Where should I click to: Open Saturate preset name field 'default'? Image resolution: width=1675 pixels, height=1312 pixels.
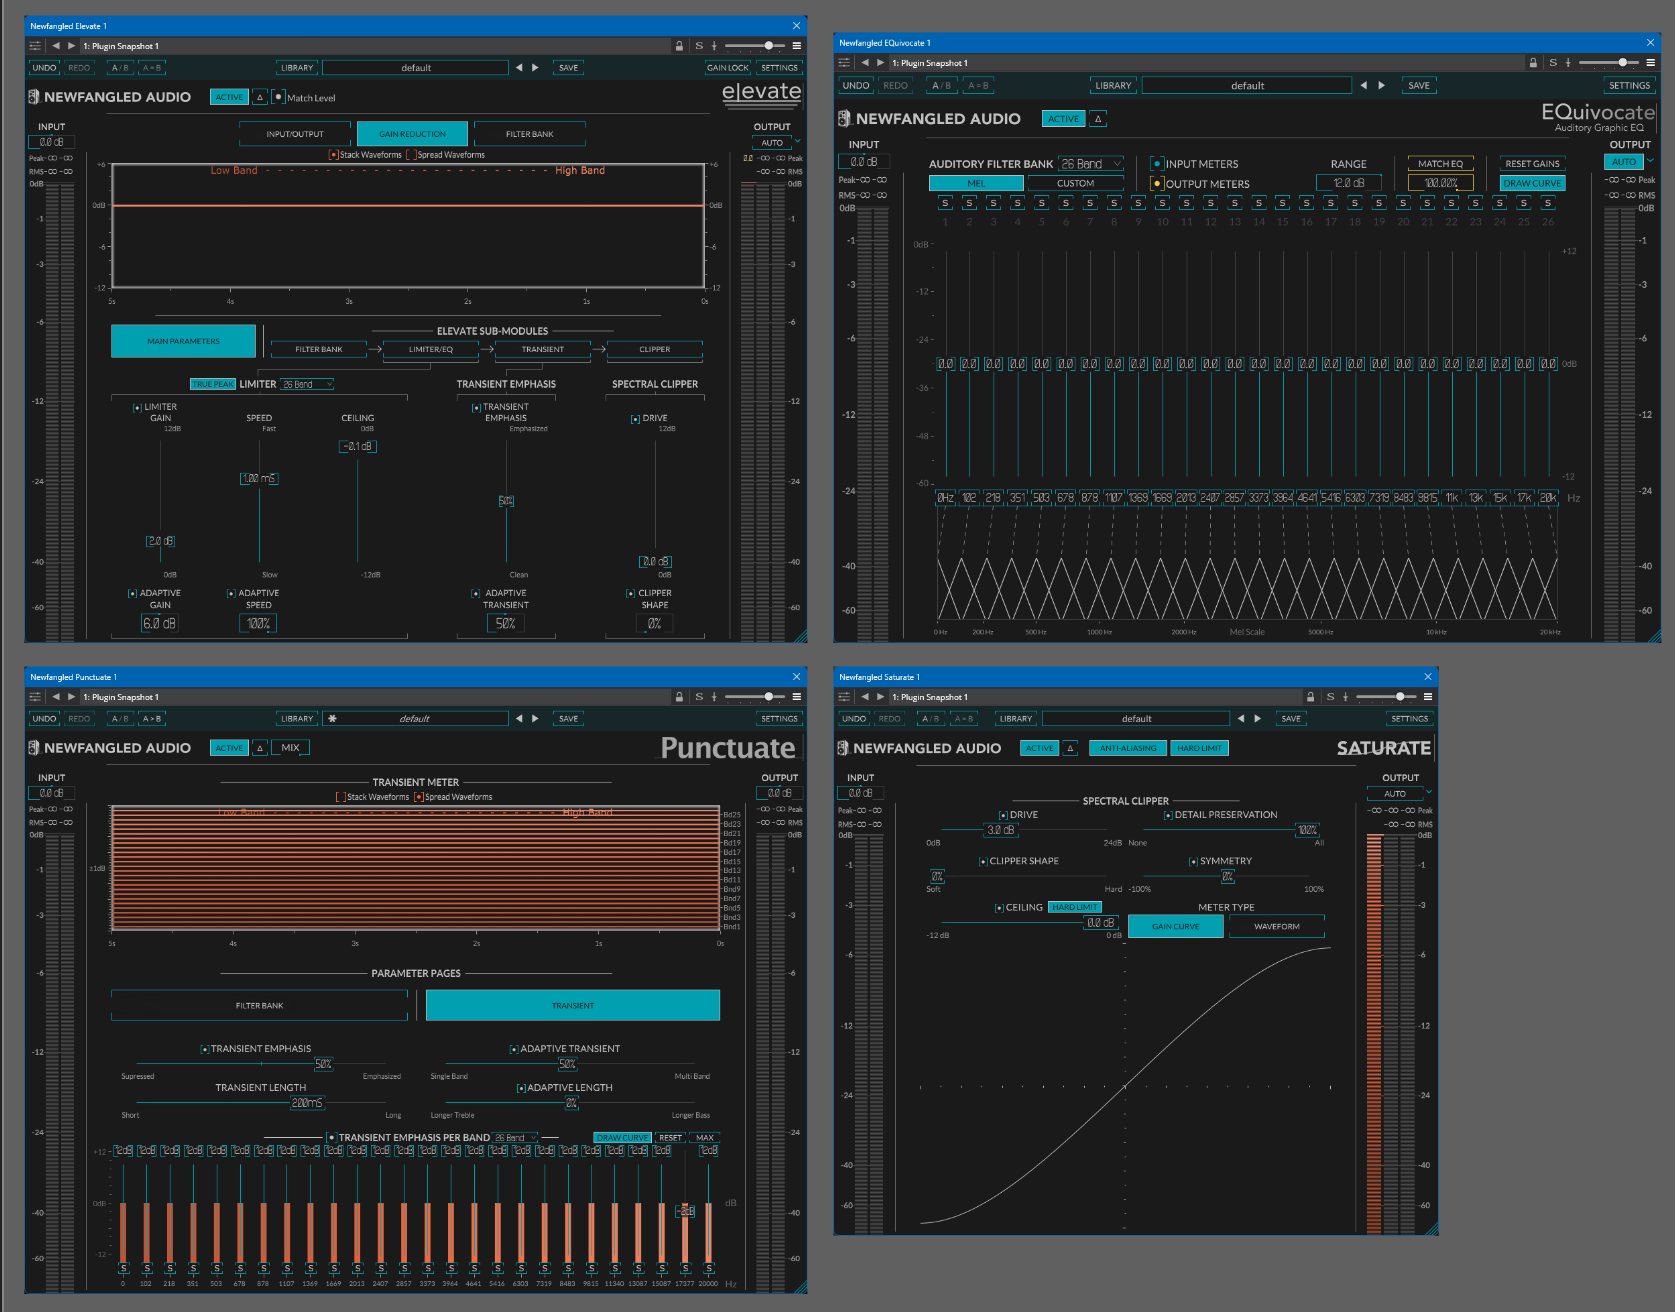pyautogui.click(x=1136, y=719)
